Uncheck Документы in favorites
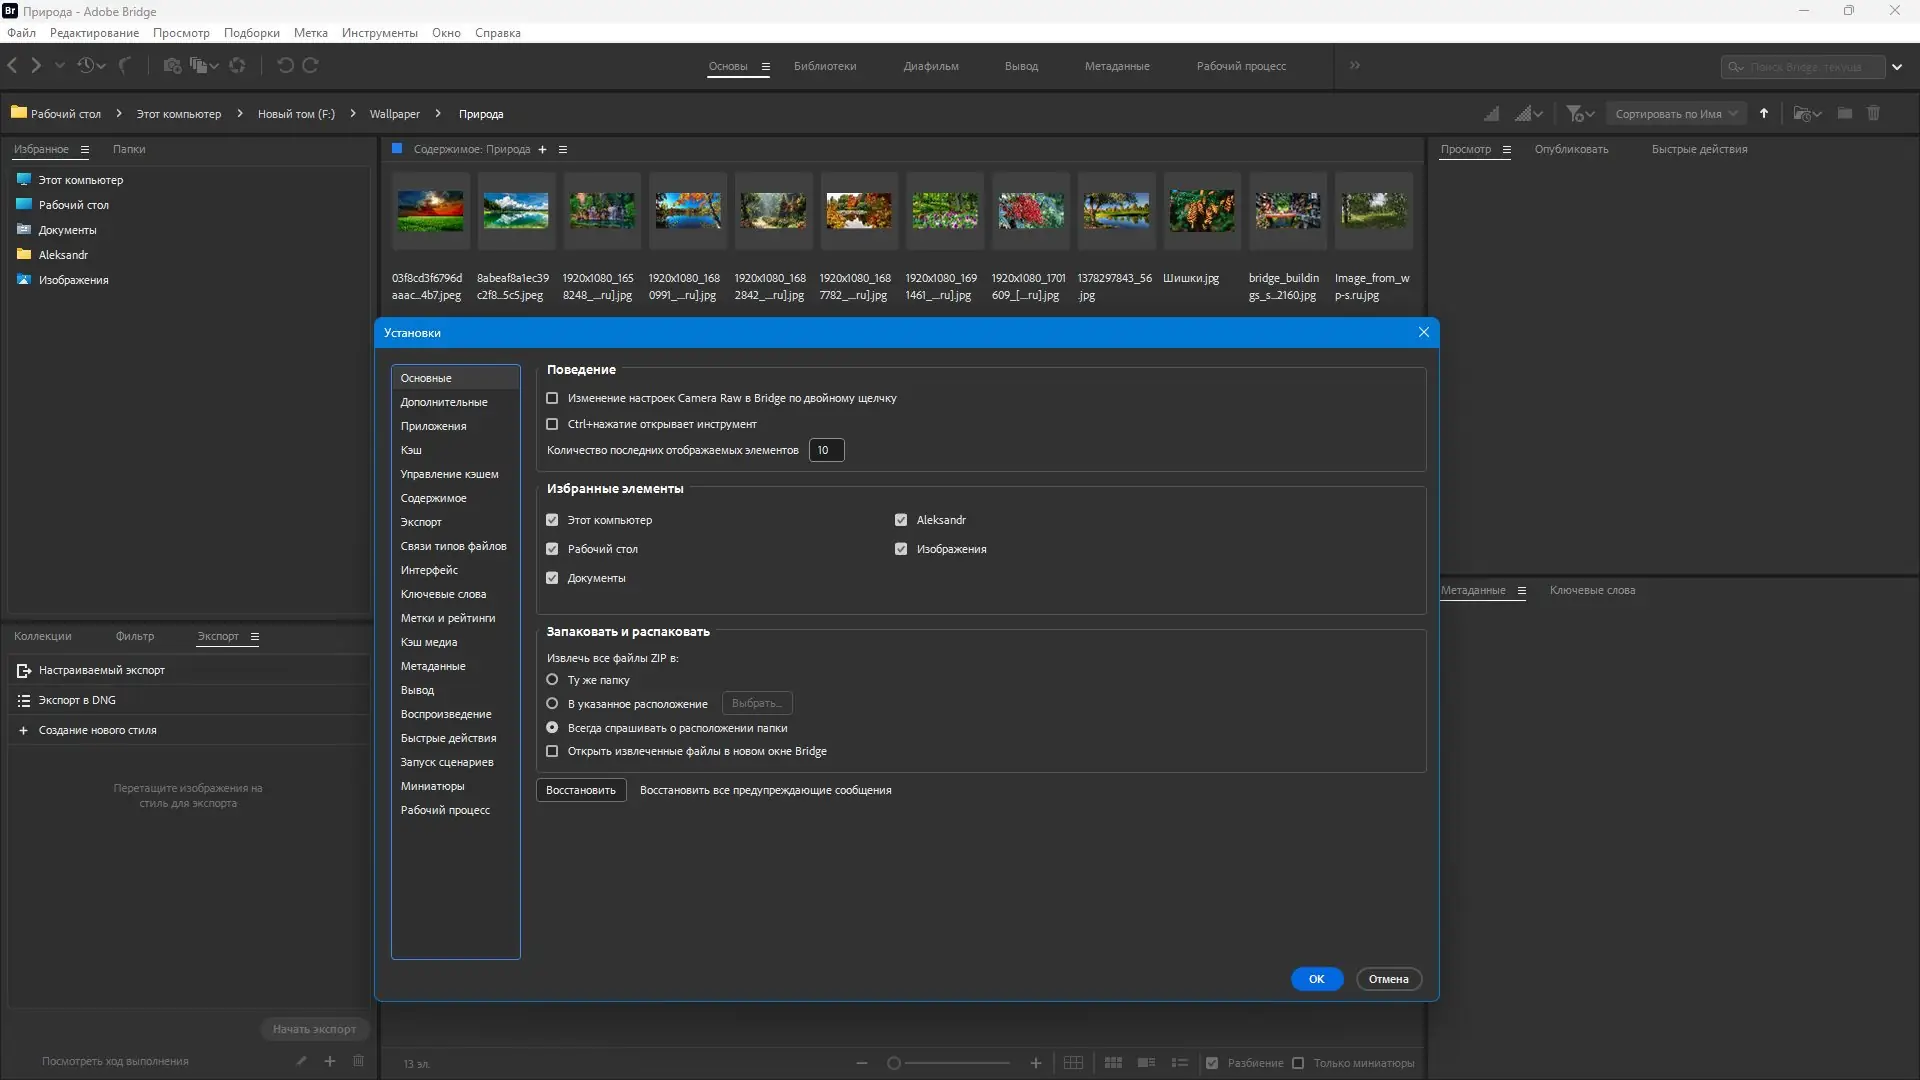This screenshot has height=1080, width=1920. [x=552, y=578]
